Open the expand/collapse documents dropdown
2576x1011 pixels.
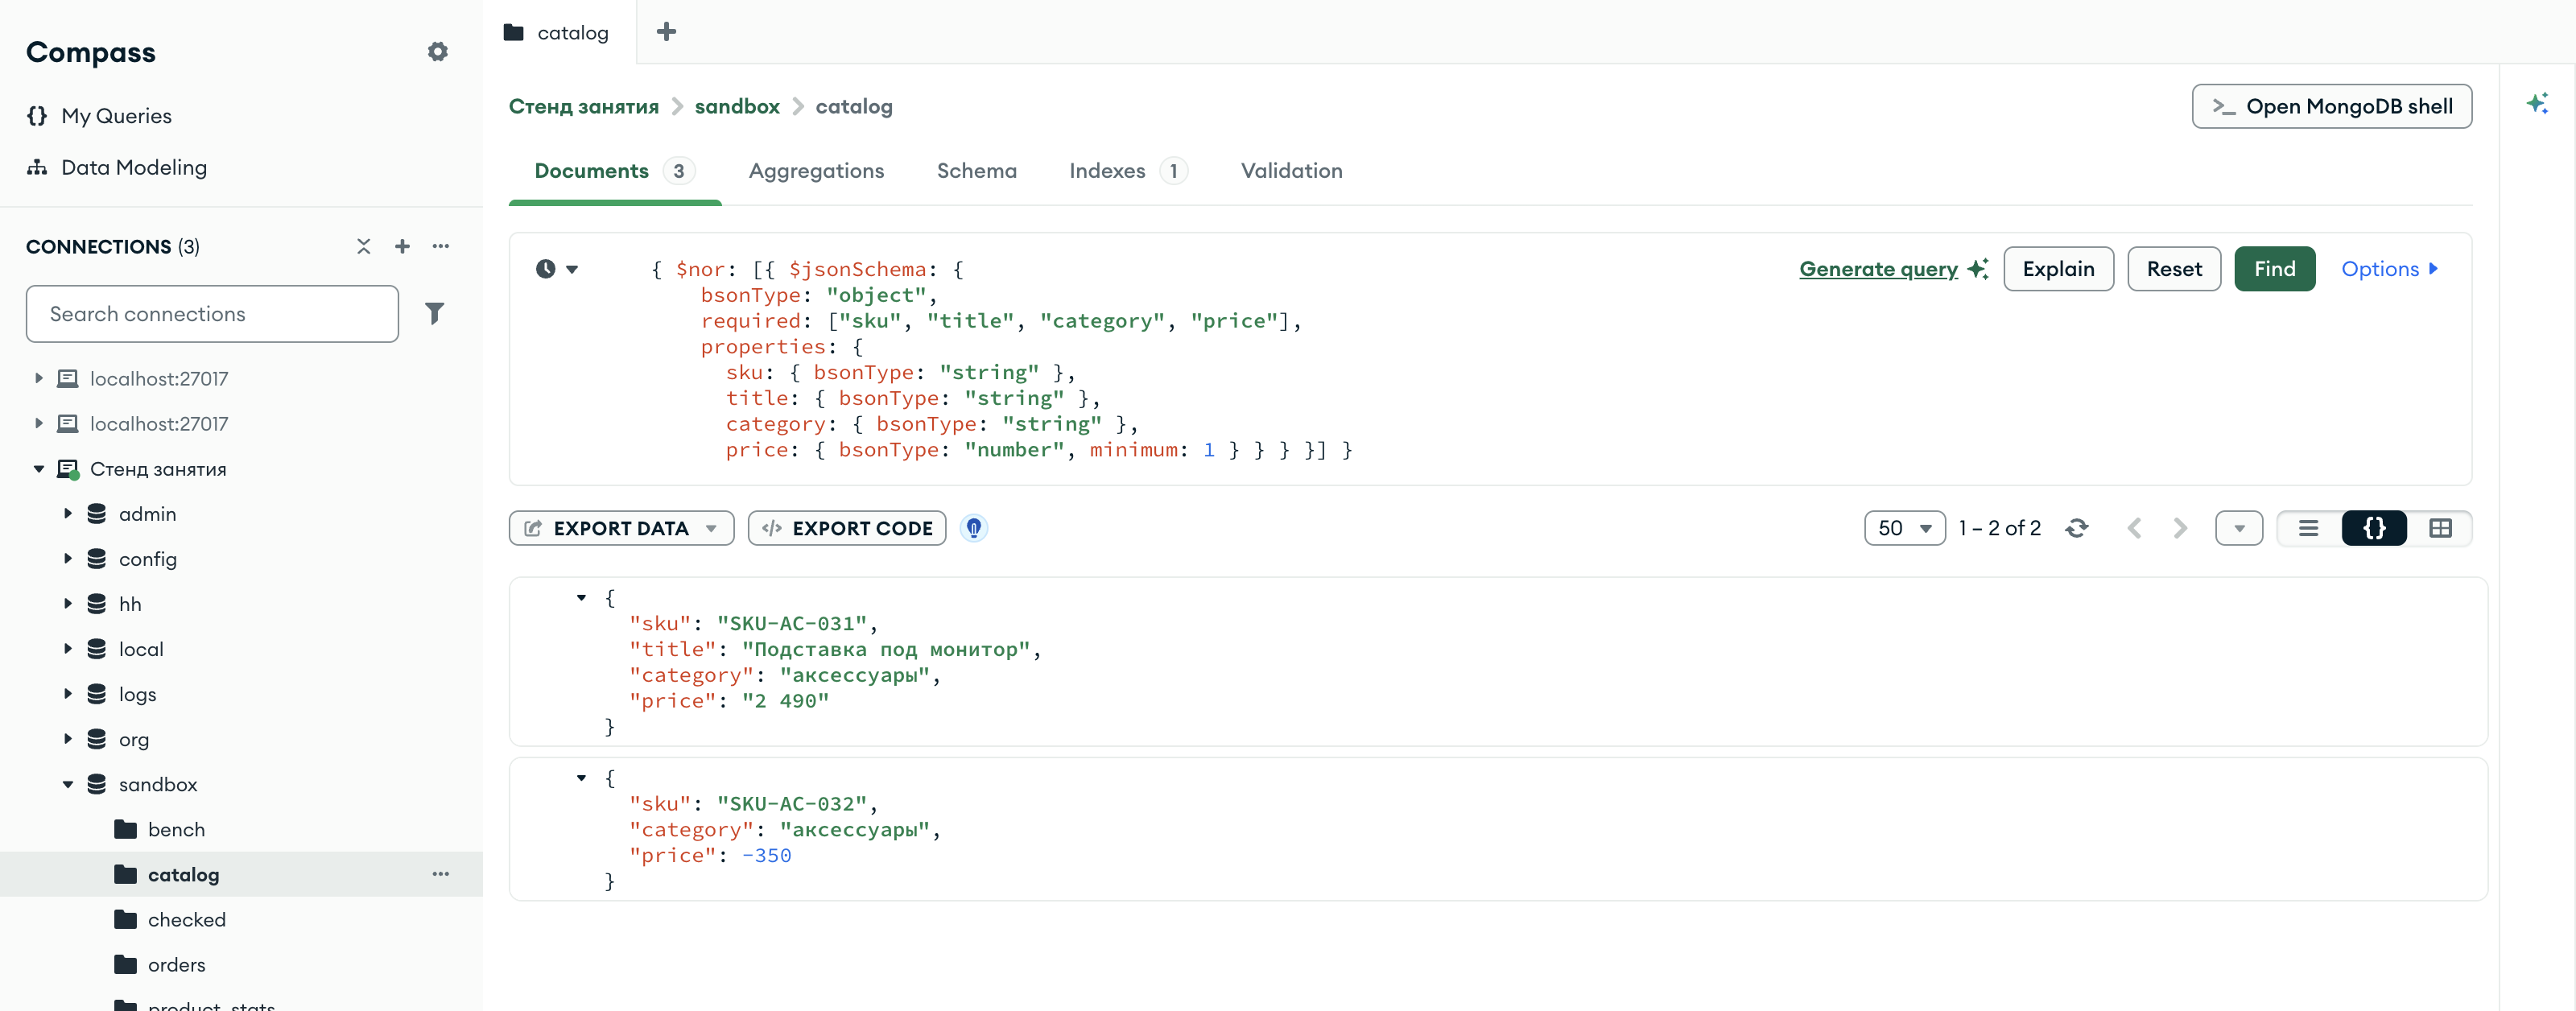[x=2238, y=528]
